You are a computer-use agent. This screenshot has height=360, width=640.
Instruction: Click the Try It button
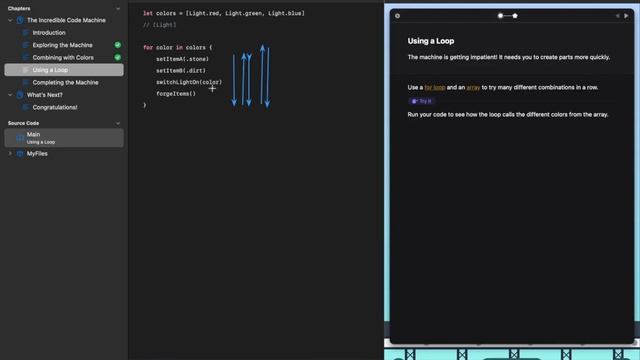(422, 101)
